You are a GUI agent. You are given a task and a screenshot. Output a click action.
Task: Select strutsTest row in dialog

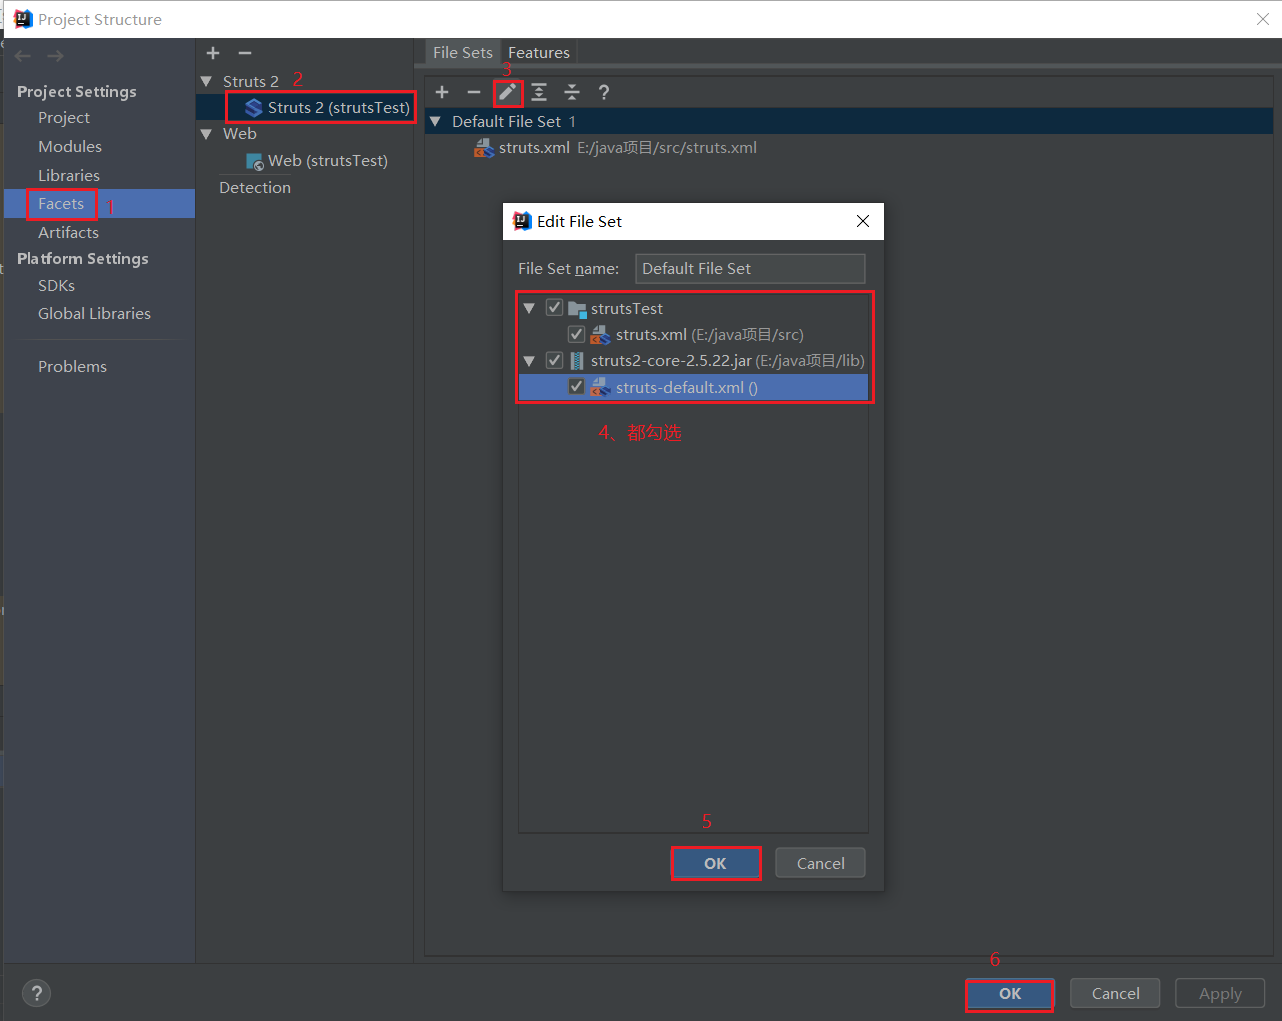pos(693,308)
